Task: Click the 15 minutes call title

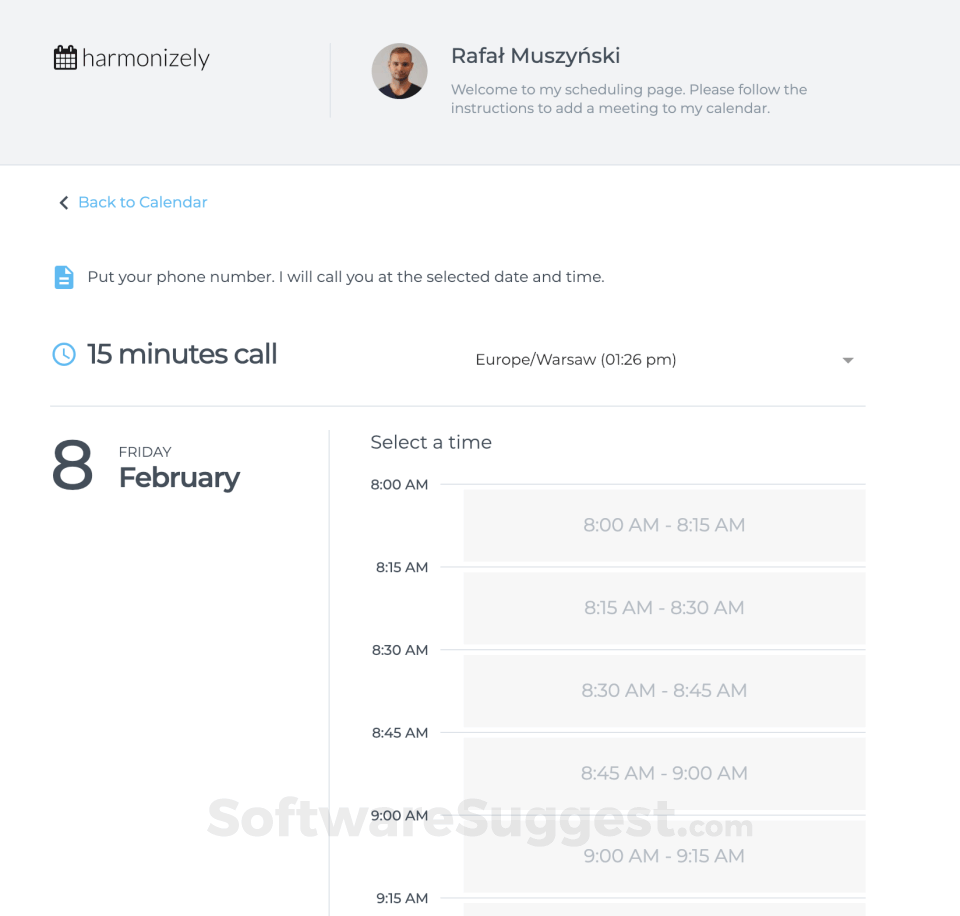Action: point(182,354)
